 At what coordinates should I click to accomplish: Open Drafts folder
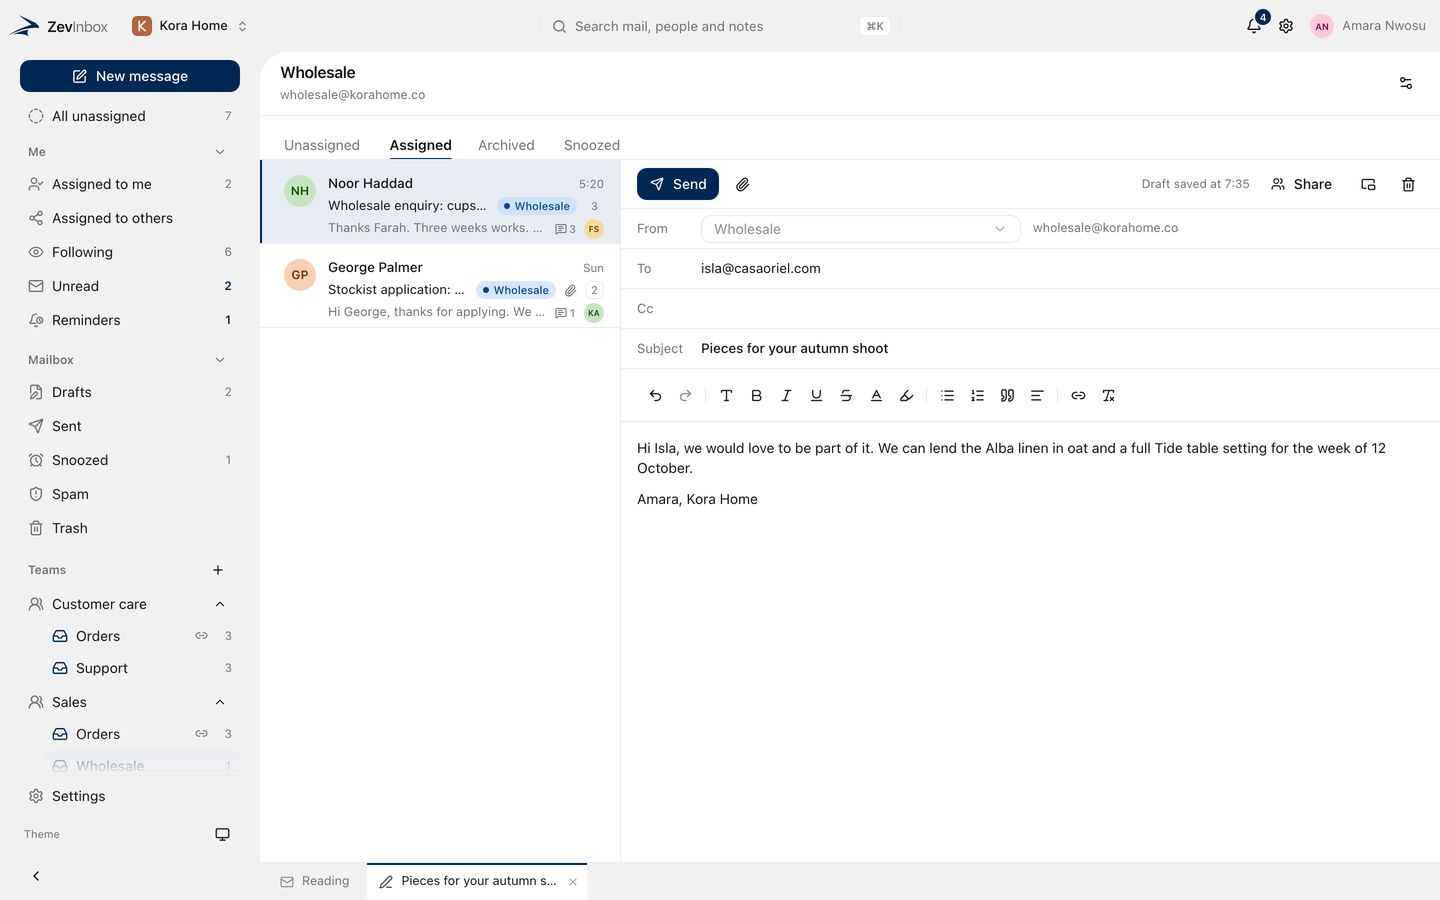tap(130, 392)
